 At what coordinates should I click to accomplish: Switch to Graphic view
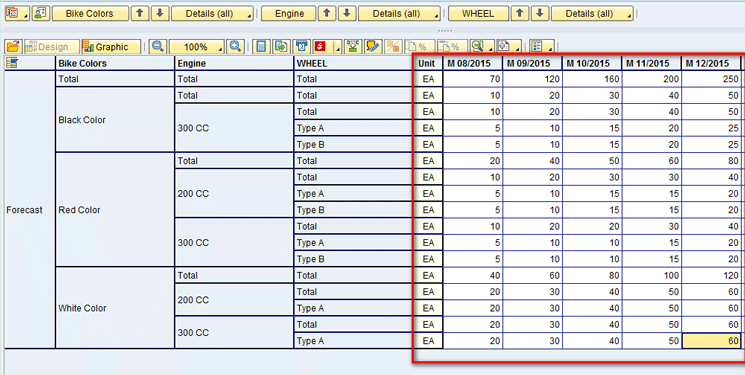[x=111, y=47]
